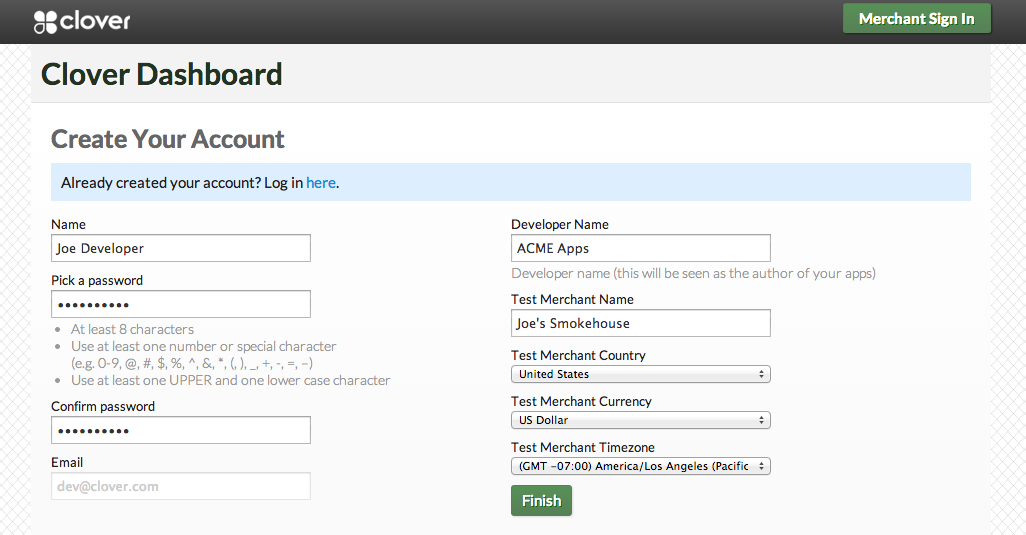
Task: Click the Developer name helper text
Action: coord(693,273)
